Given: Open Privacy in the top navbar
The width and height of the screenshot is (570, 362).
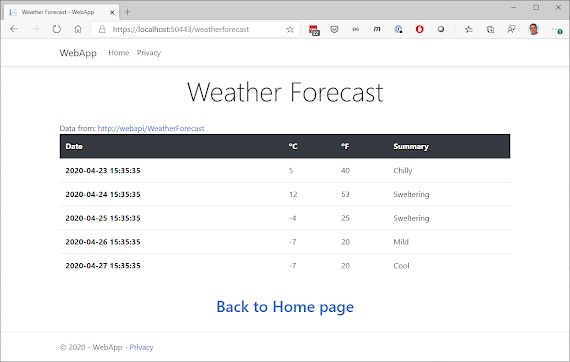Looking at the screenshot, I should pyautogui.click(x=149, y=53).
